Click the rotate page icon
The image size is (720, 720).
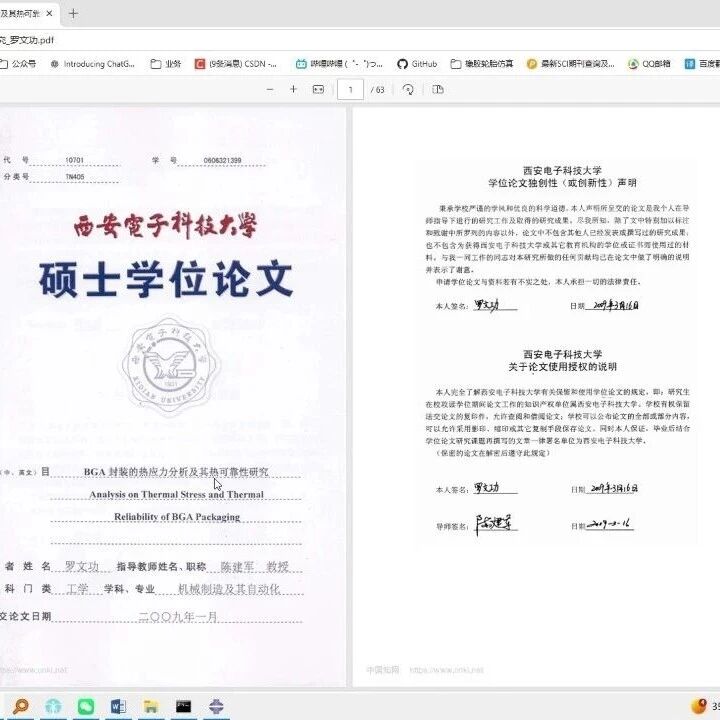pyautogui.click(x=408, y=90)
